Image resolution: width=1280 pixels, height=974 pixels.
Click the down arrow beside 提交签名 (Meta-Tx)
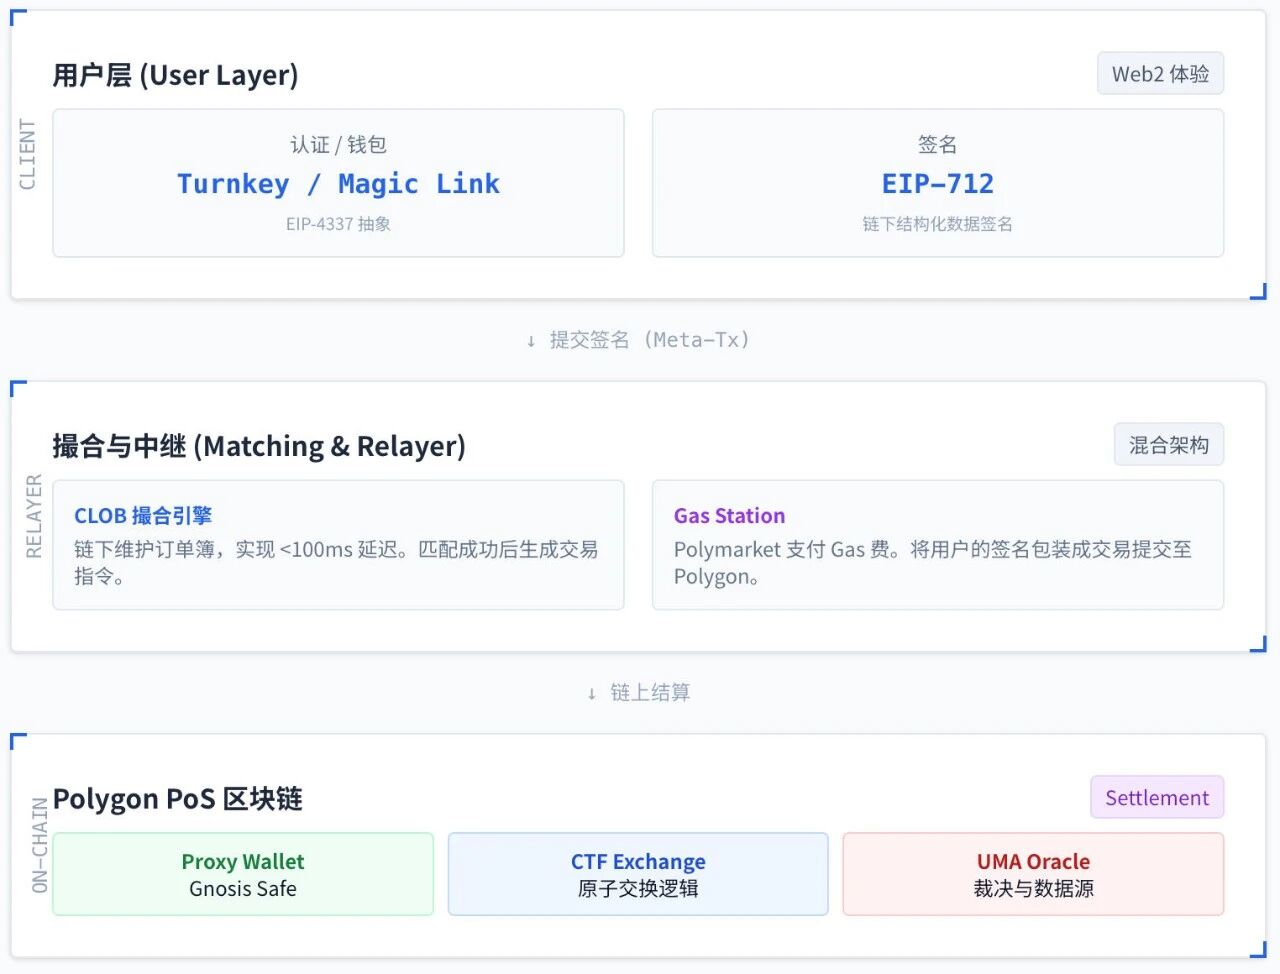[531, 341]
